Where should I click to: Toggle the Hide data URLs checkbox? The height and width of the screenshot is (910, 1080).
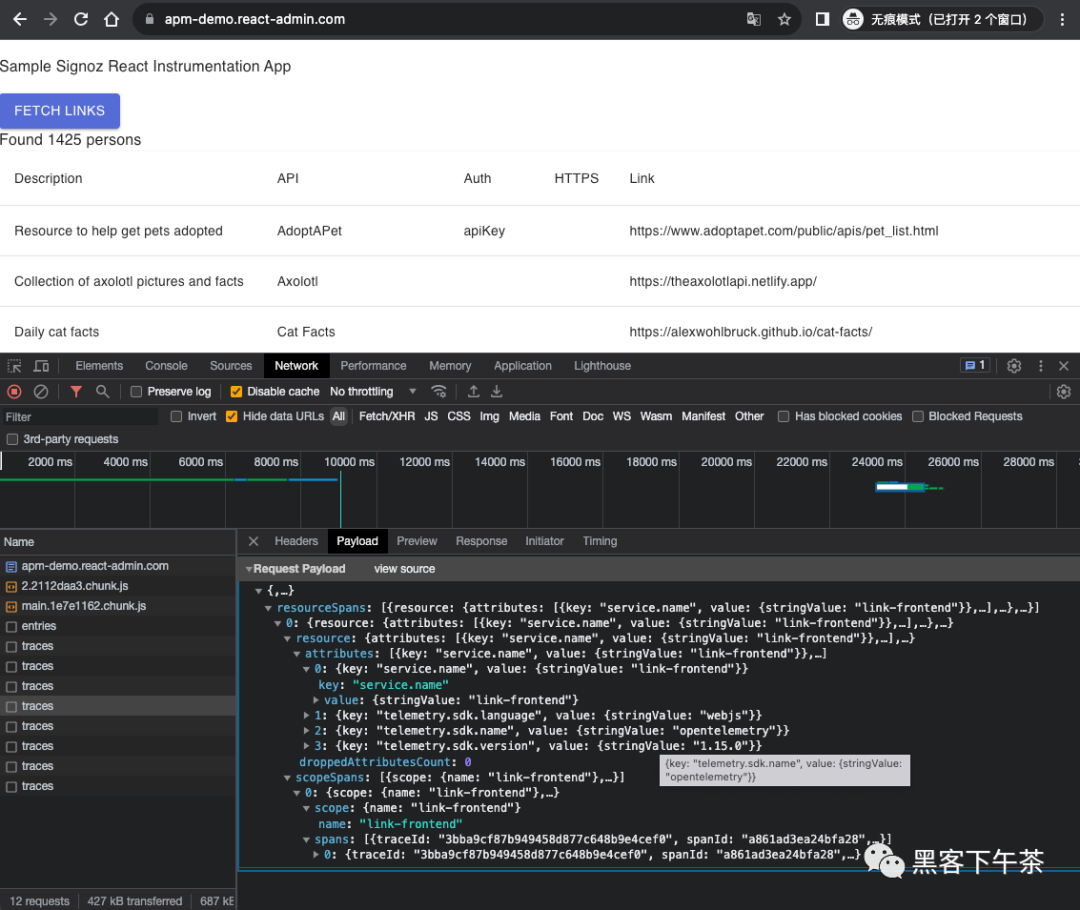click(232, 417)
